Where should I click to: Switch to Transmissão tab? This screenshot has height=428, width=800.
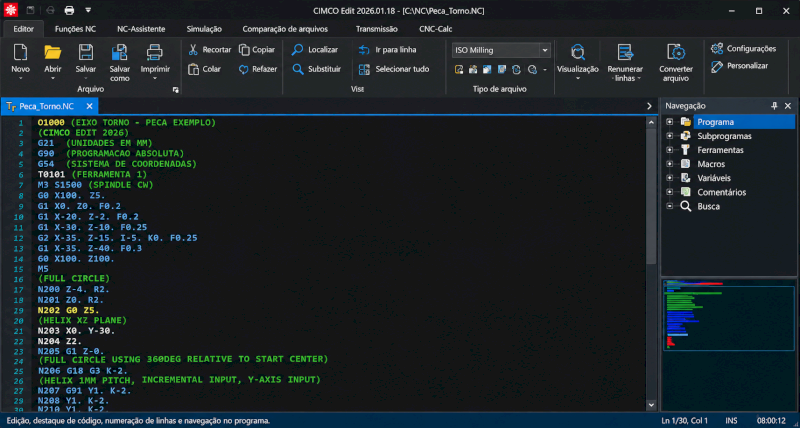pyautogui.click(x=377, y=29)
